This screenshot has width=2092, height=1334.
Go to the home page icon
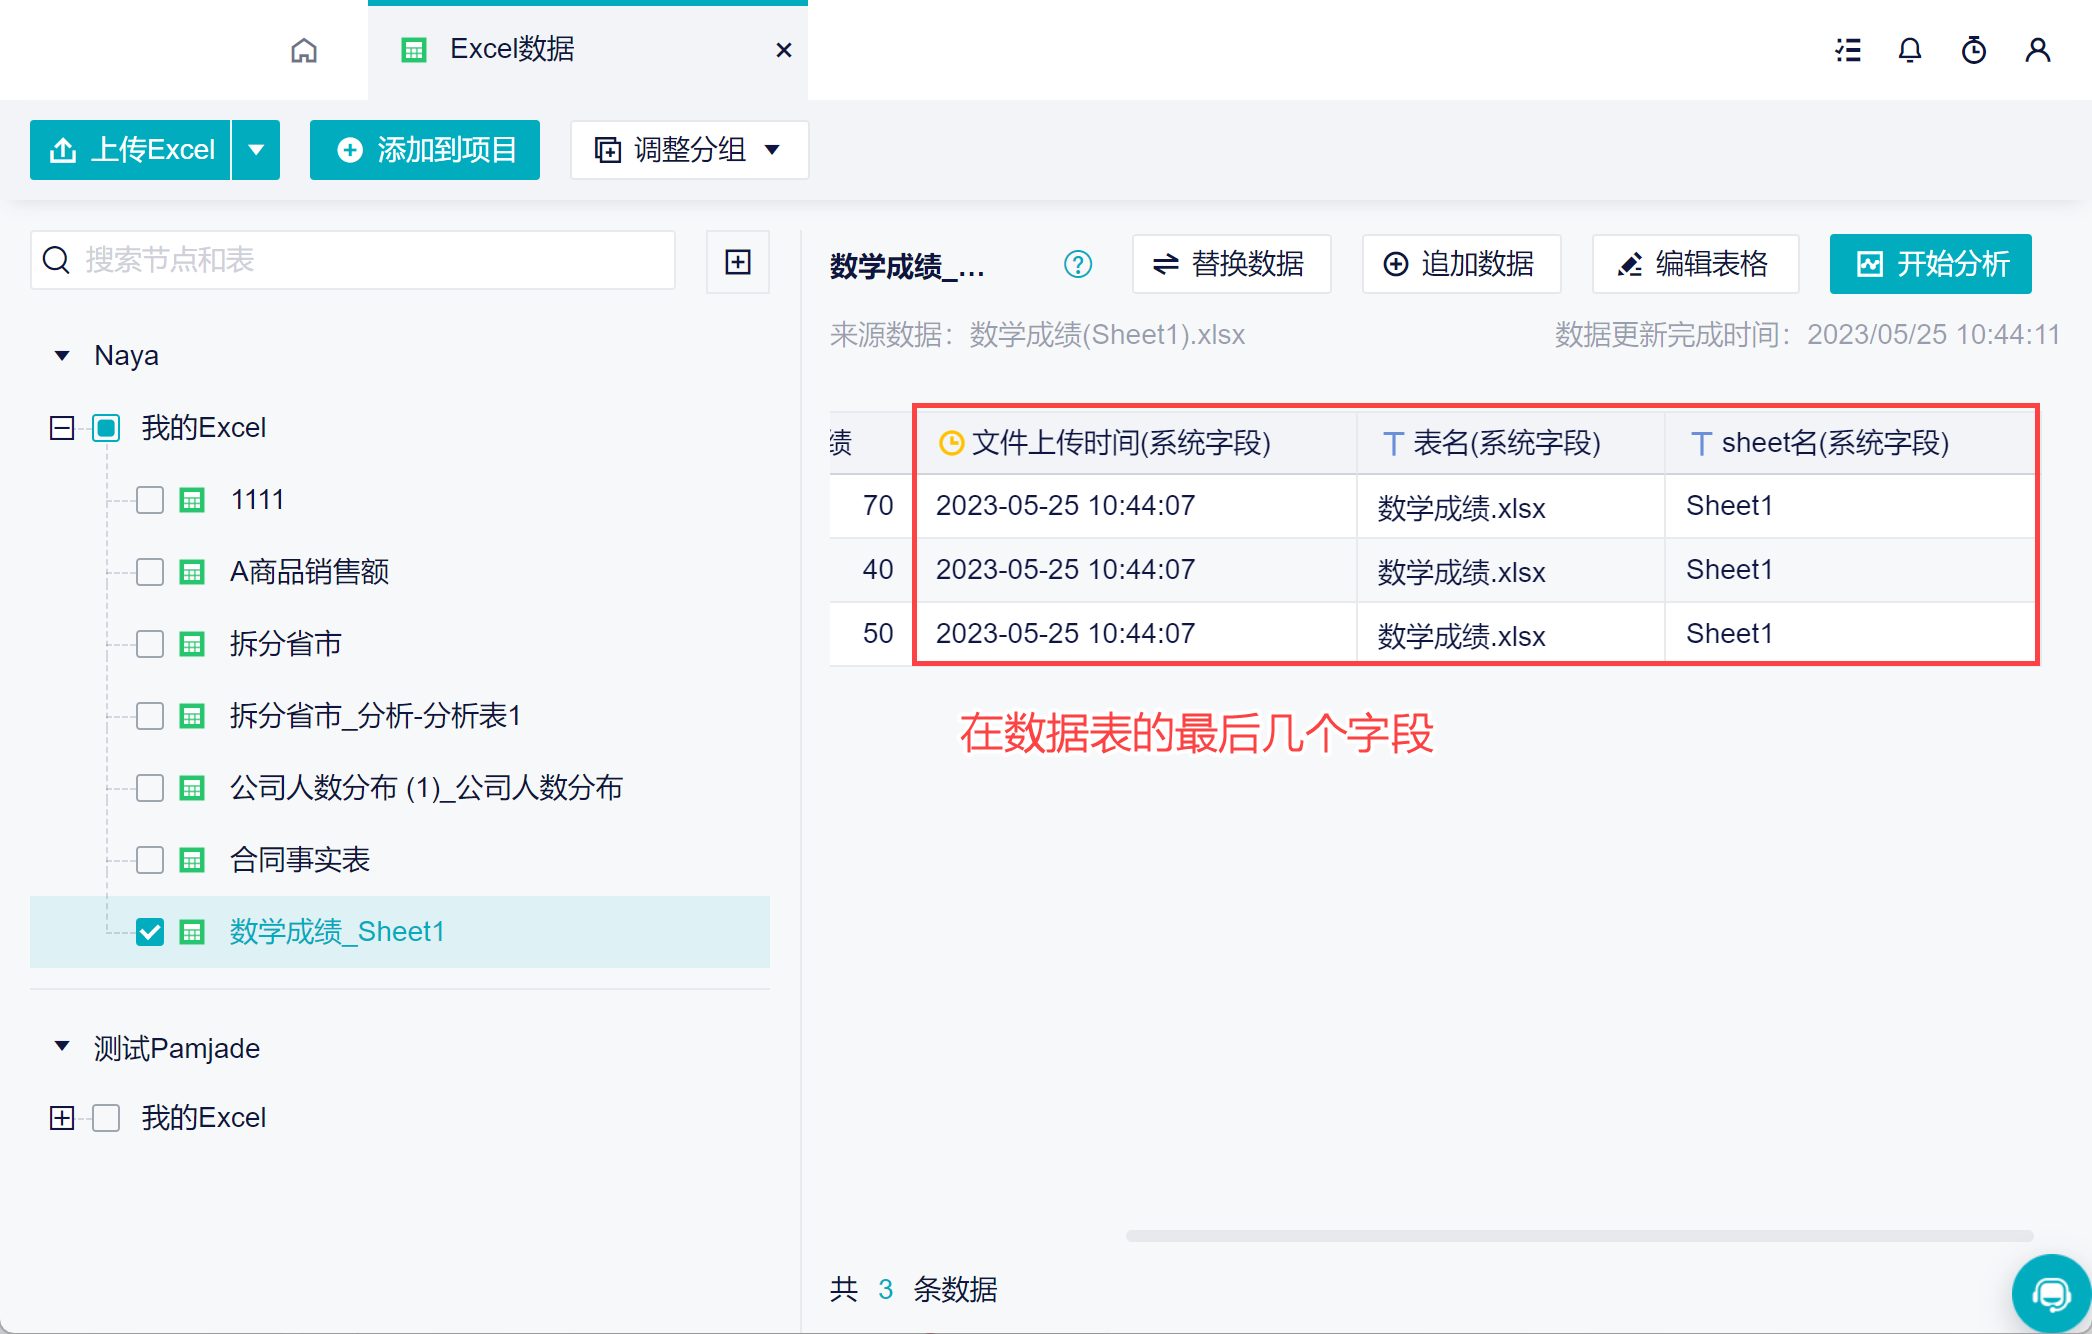[x=304, y=50]
